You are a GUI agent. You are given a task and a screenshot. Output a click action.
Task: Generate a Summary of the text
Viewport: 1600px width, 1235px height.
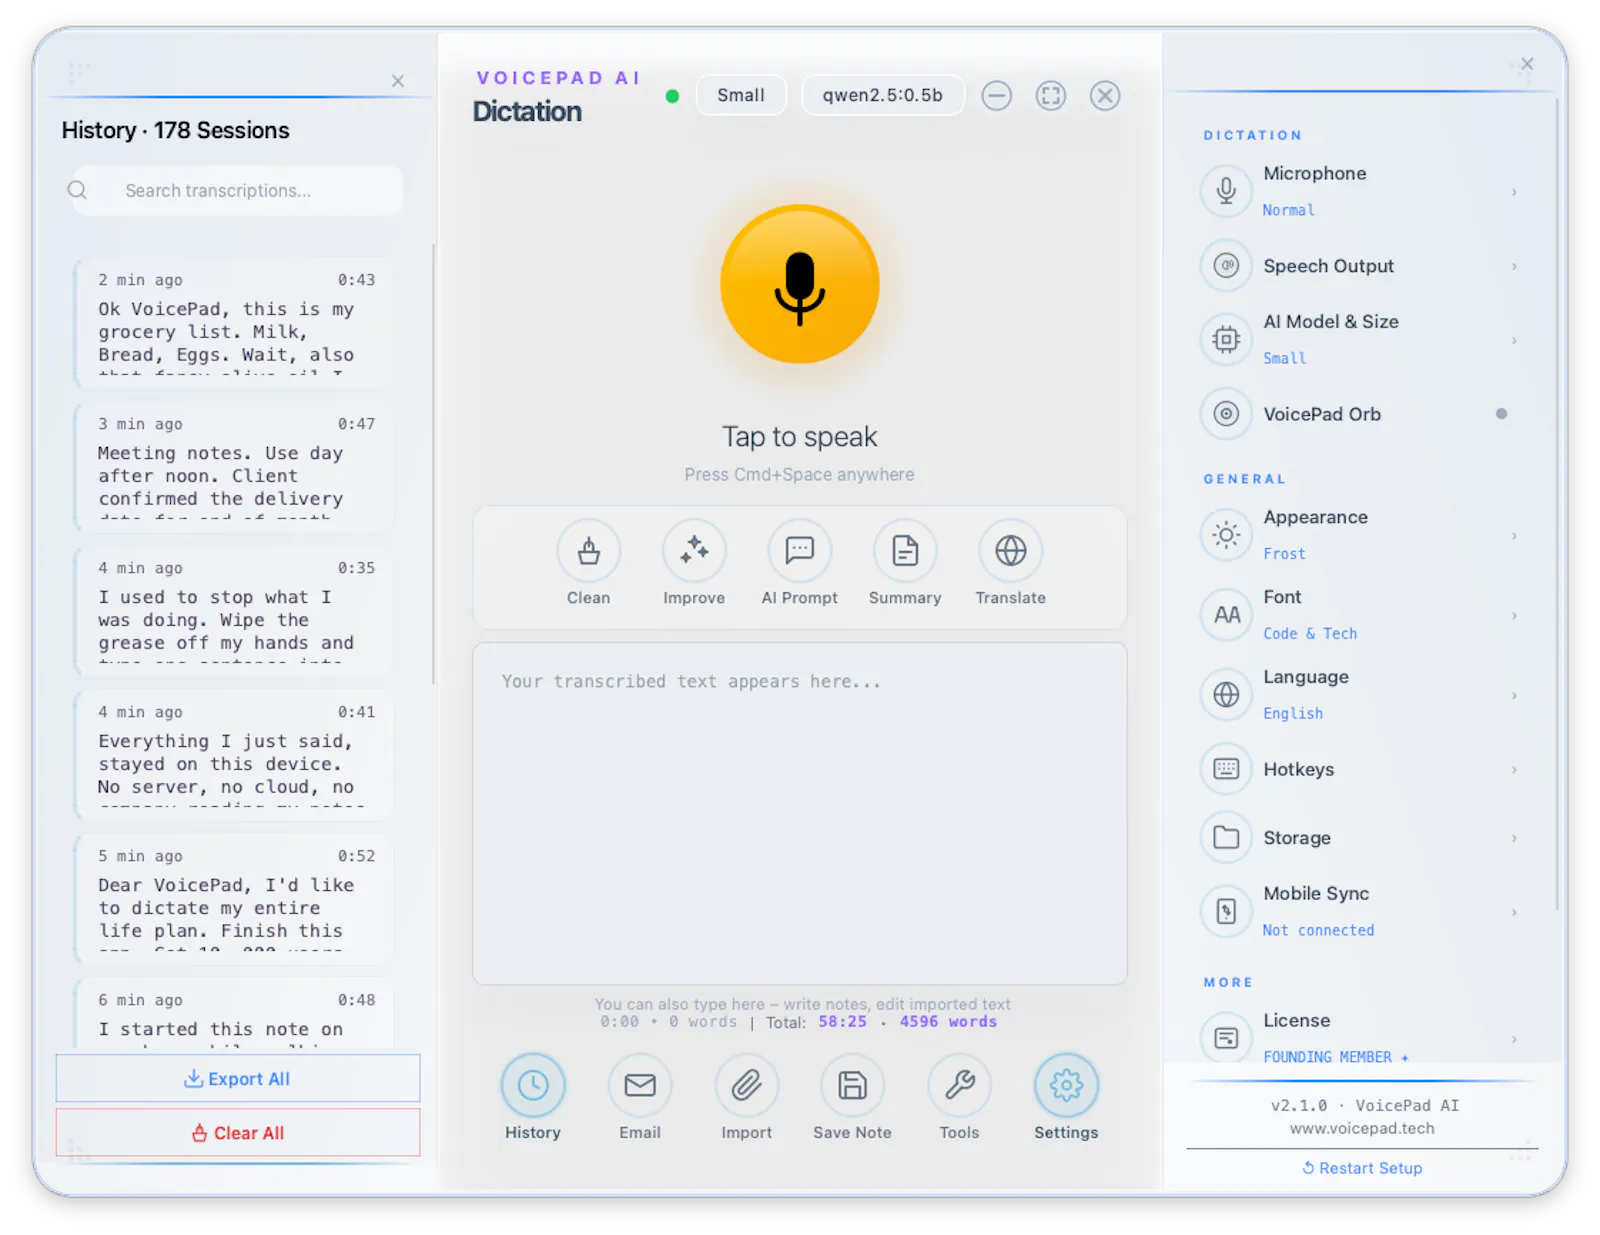[905, 550]
